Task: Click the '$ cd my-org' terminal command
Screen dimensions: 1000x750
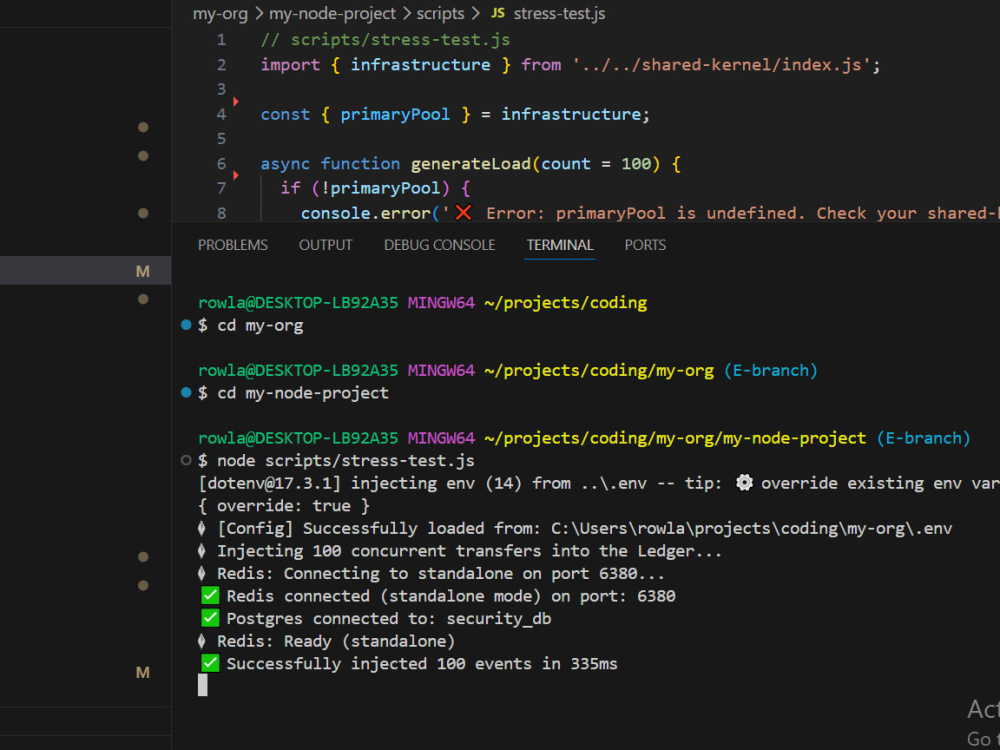Action: click(251, 325)
